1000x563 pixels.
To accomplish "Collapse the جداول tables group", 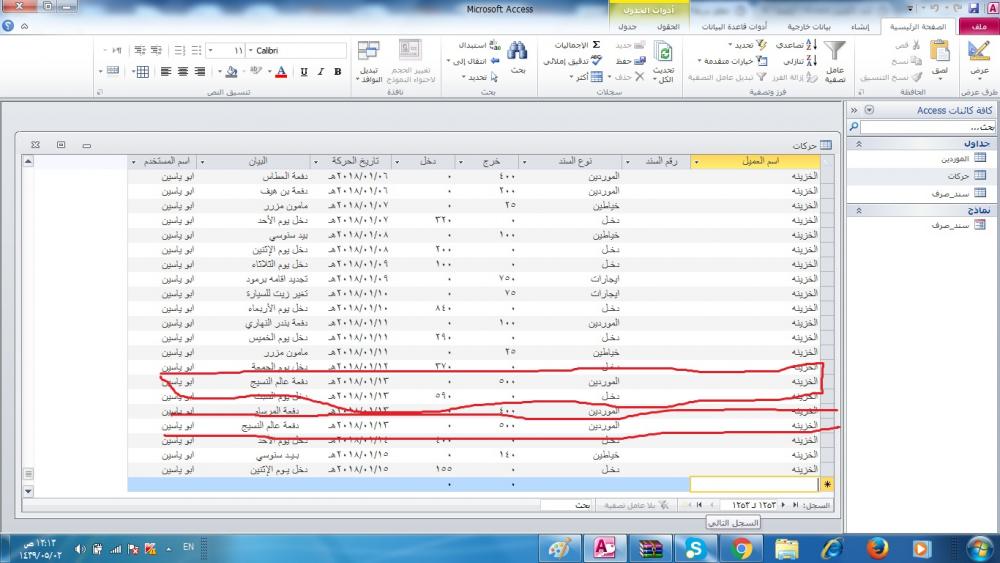I will pos(858,144).
